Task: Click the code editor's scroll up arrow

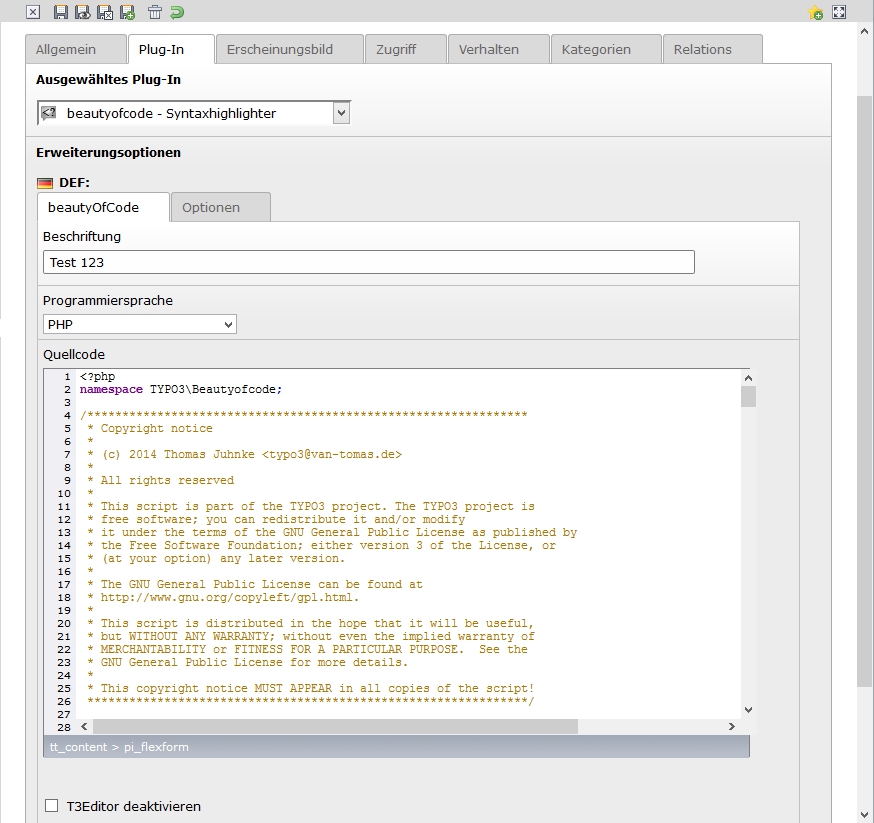Action: (749, 378)
